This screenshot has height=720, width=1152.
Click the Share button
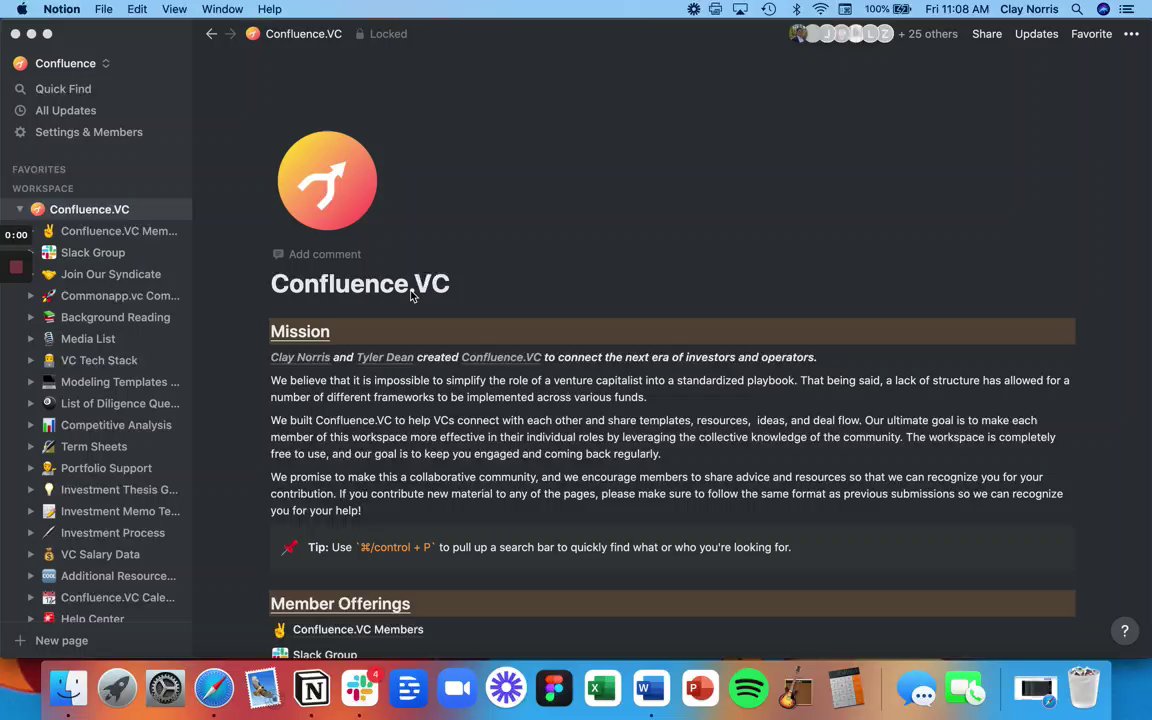click(987, 34)
